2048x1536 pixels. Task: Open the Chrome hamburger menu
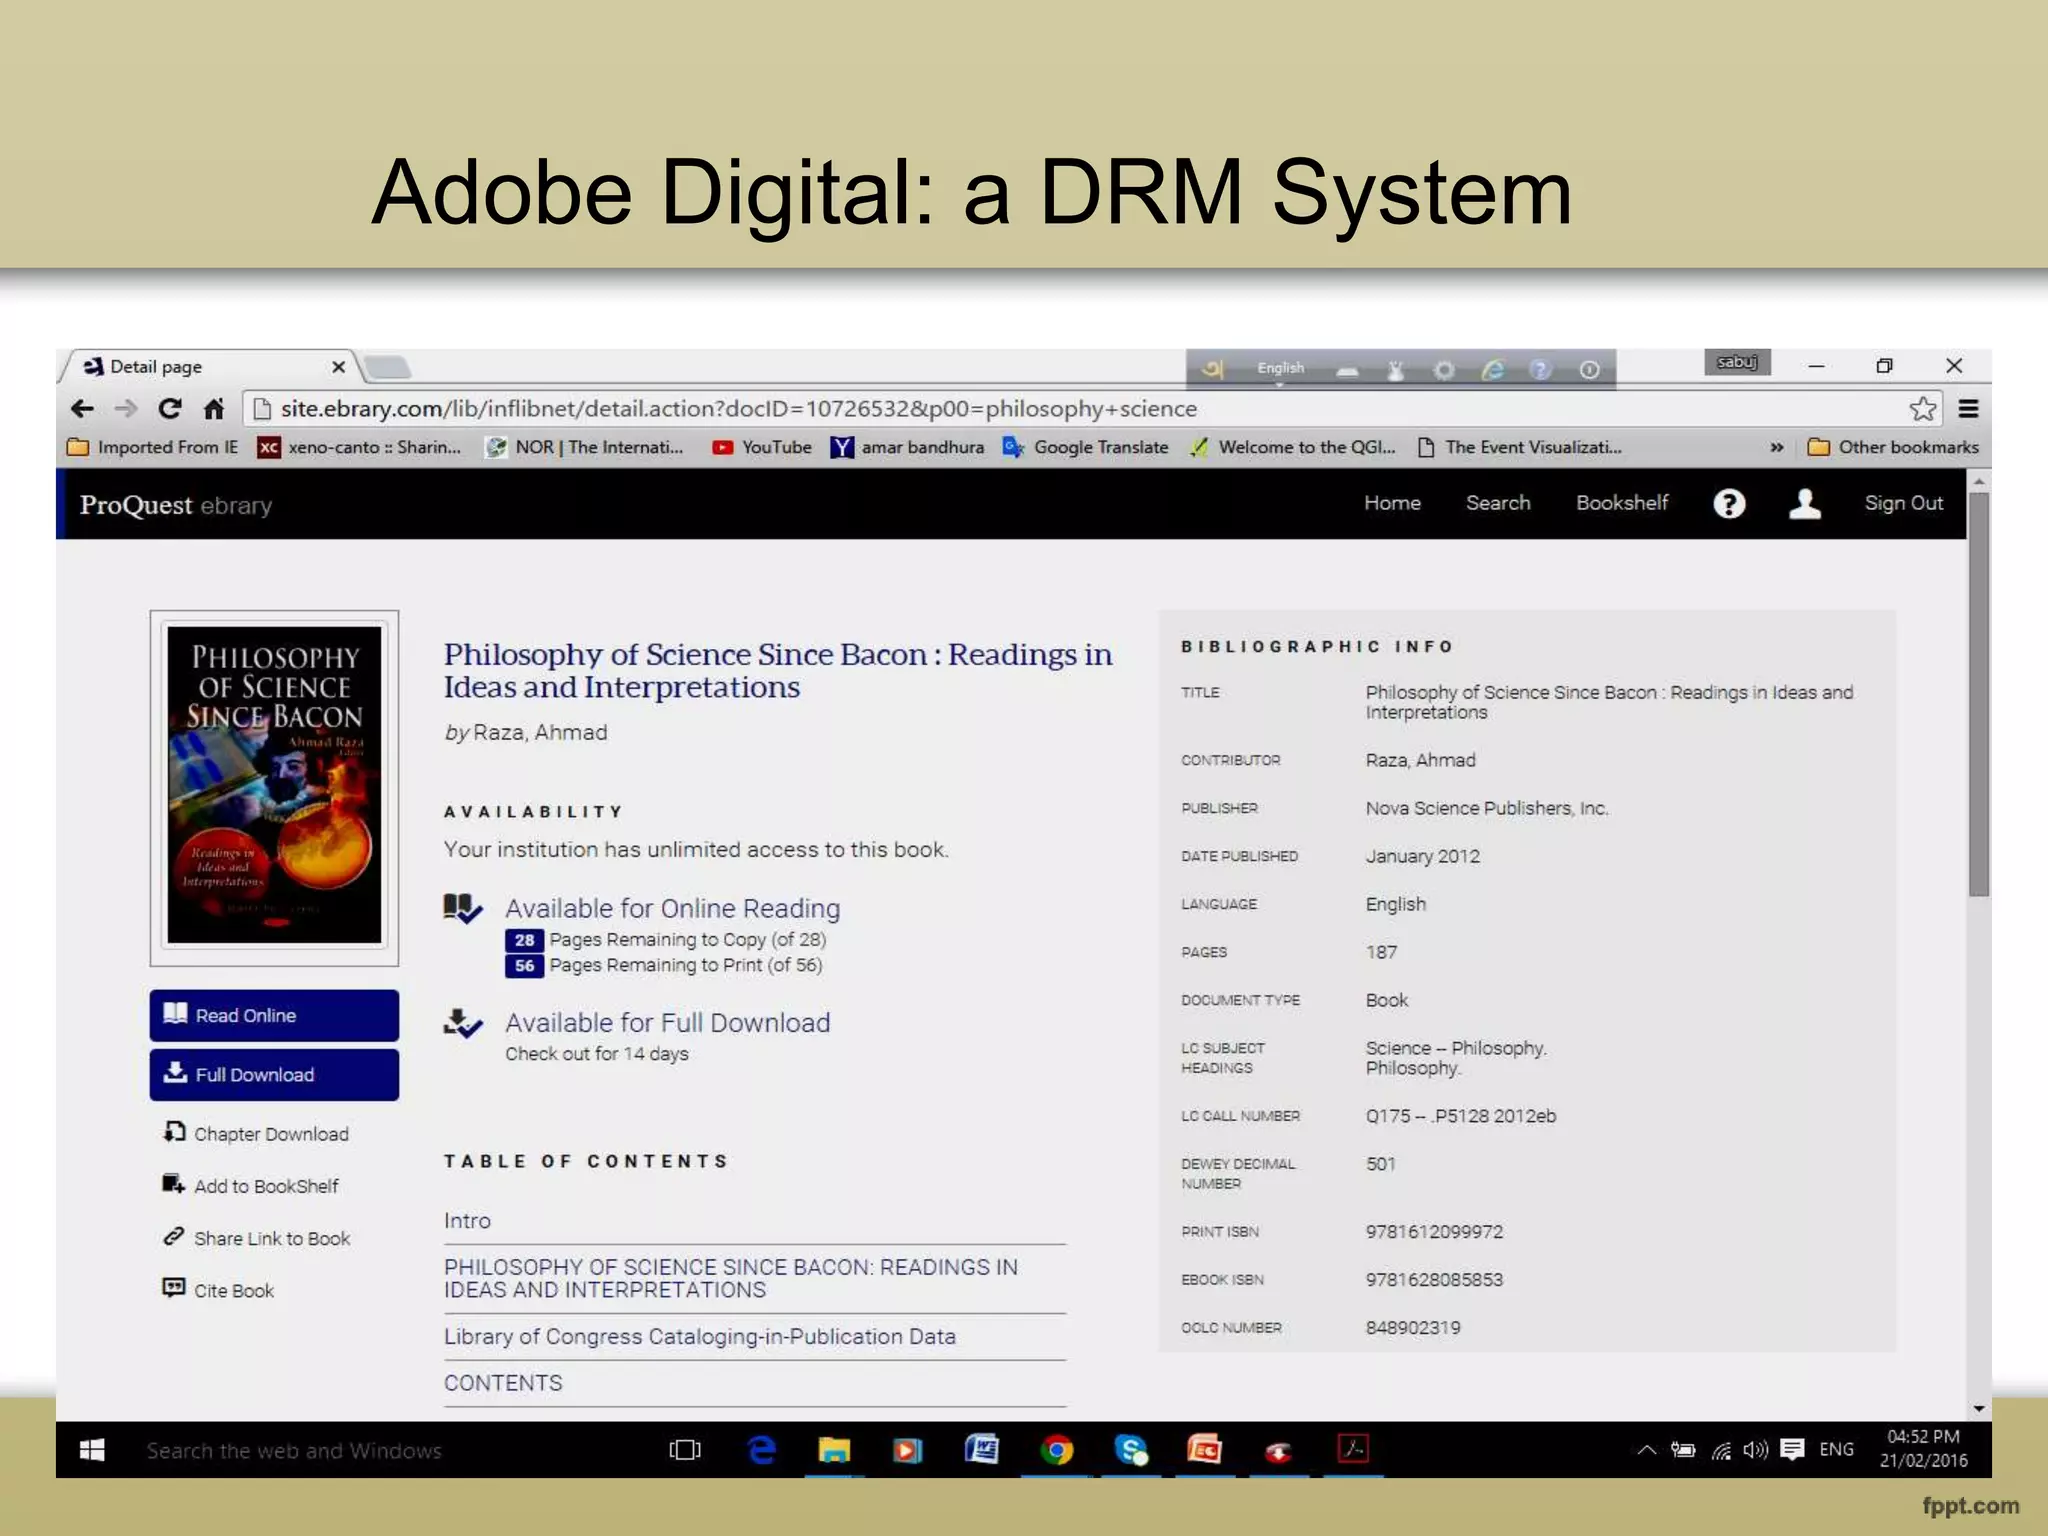(1968, 409)
